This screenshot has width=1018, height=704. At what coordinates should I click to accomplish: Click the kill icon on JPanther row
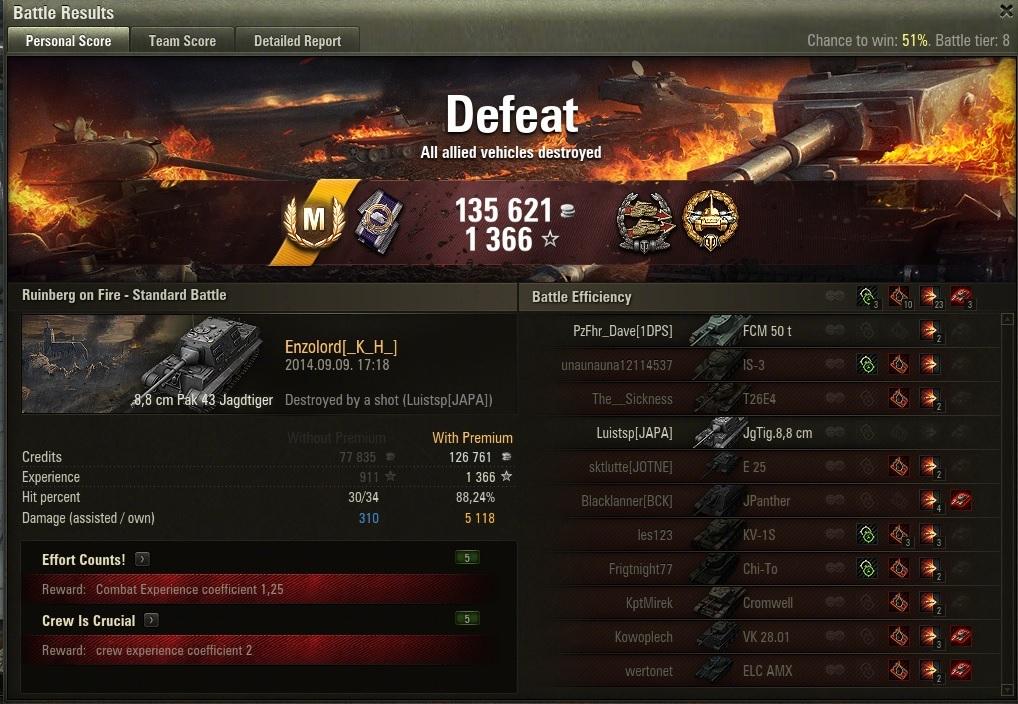tap(961, 500)
